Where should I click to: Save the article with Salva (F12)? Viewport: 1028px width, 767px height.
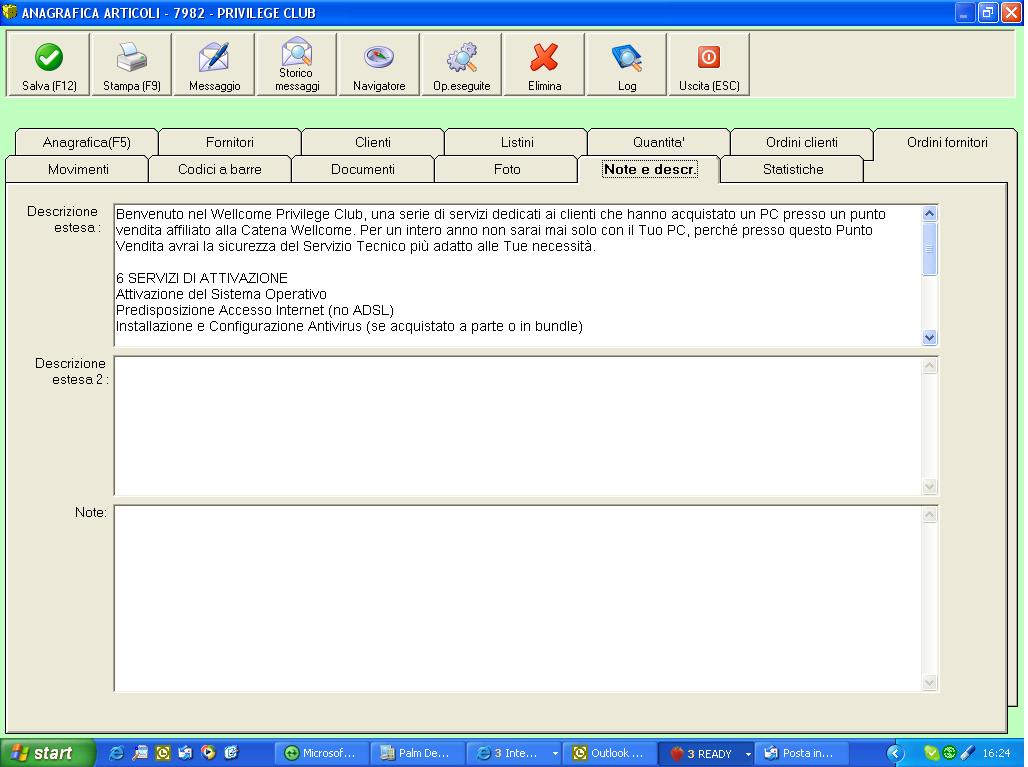click(49, 65)
